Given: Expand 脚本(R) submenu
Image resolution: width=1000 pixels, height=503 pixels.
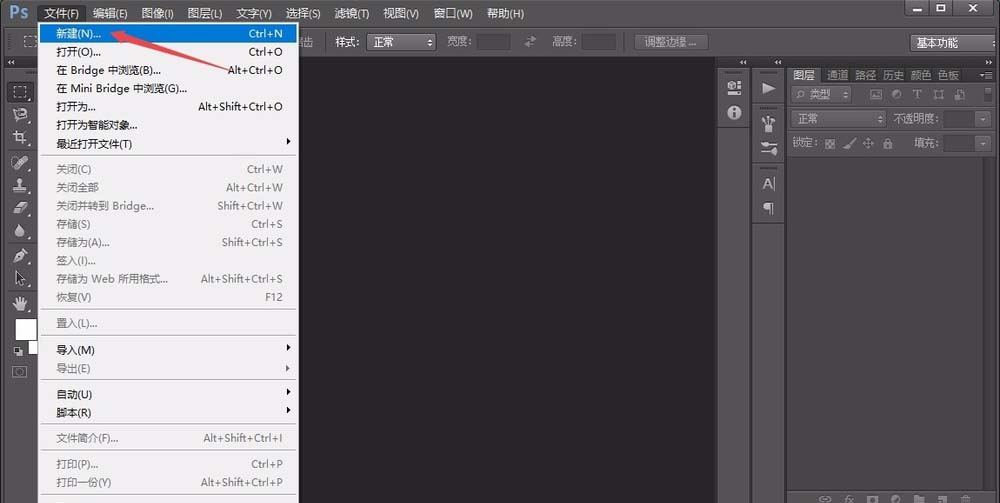Looking at the screenshot, I should pos(168,412).
